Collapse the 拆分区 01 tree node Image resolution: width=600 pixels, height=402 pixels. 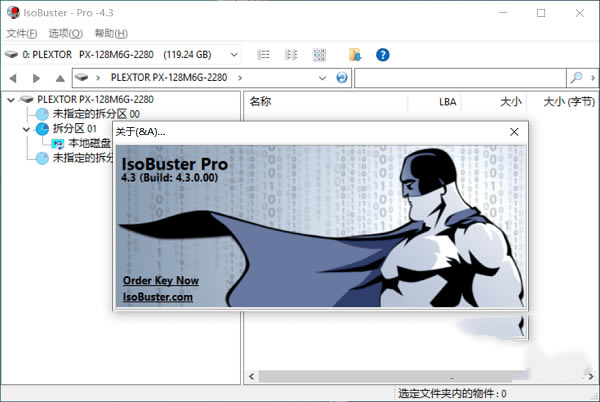point(26,129)
